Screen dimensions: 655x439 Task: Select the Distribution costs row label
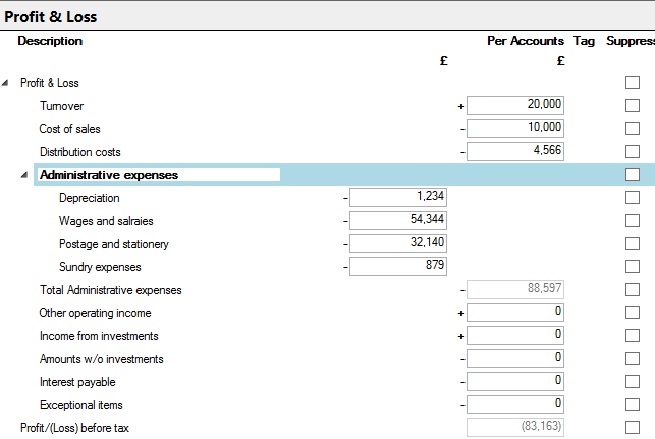coord(80,152)
